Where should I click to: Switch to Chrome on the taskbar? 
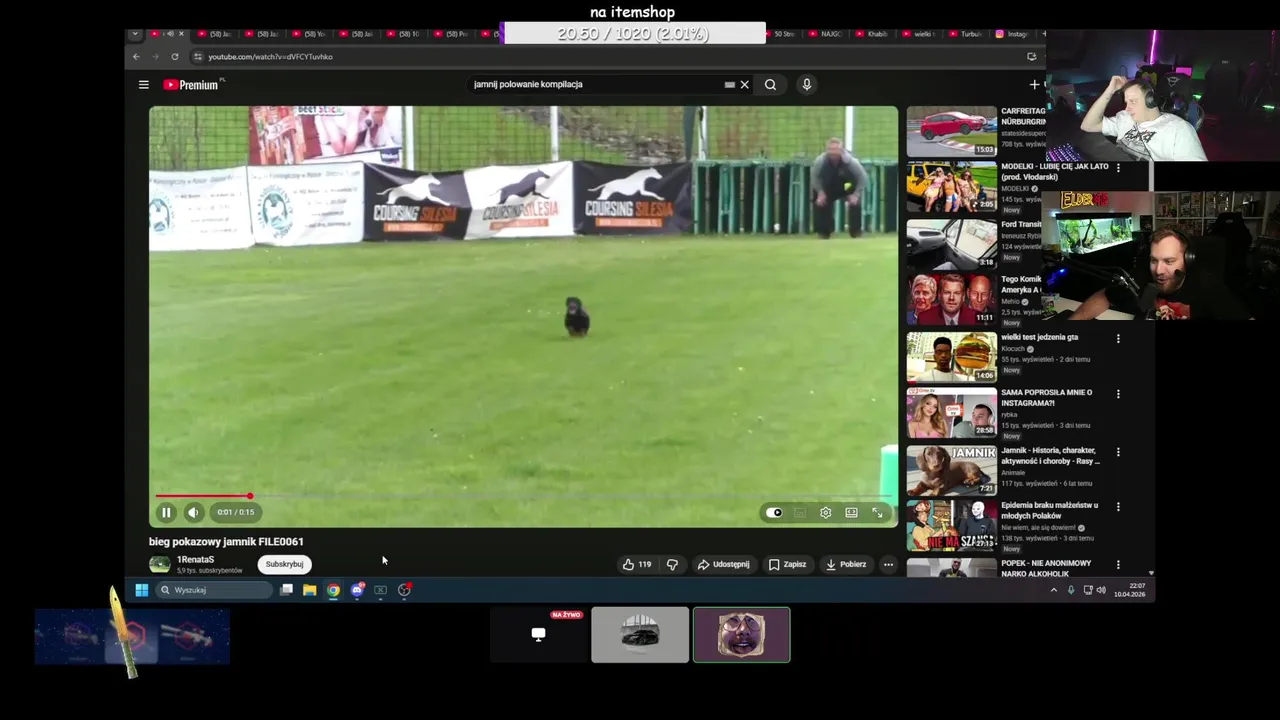tap(333, 590)
